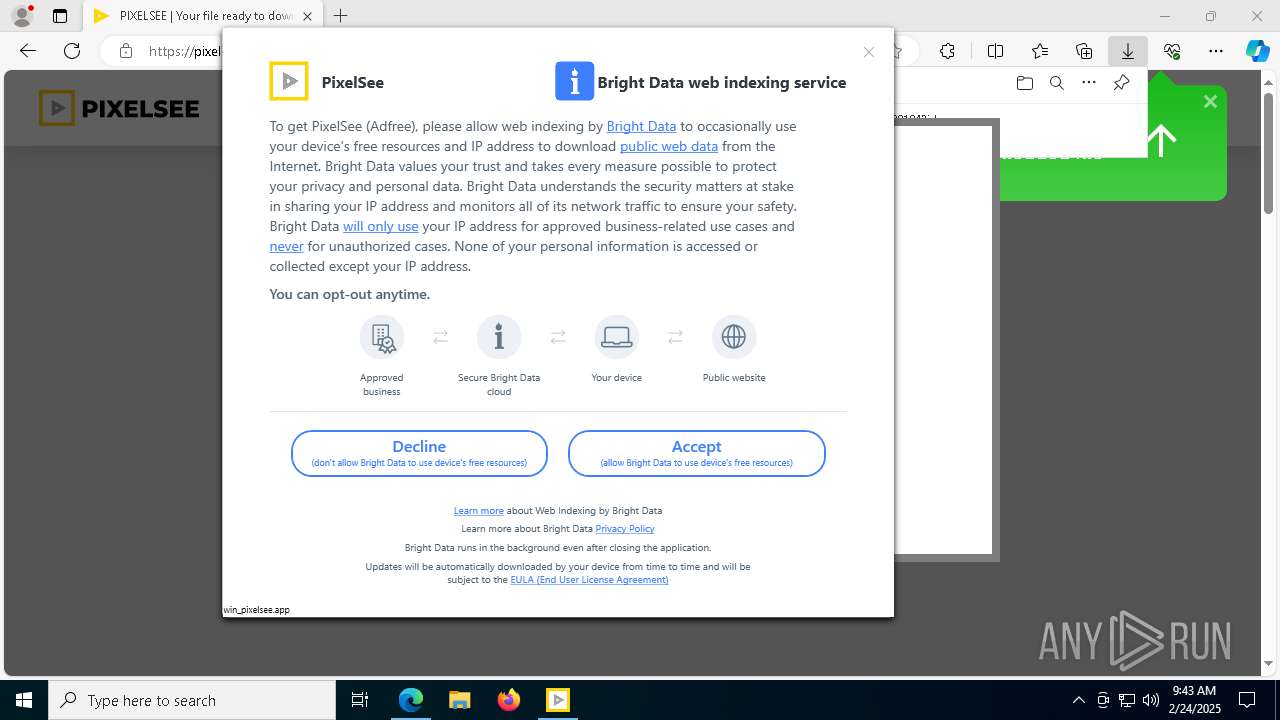Click the Public website globe icon
The image size is (1280, 720).
(x=734, y=337)
